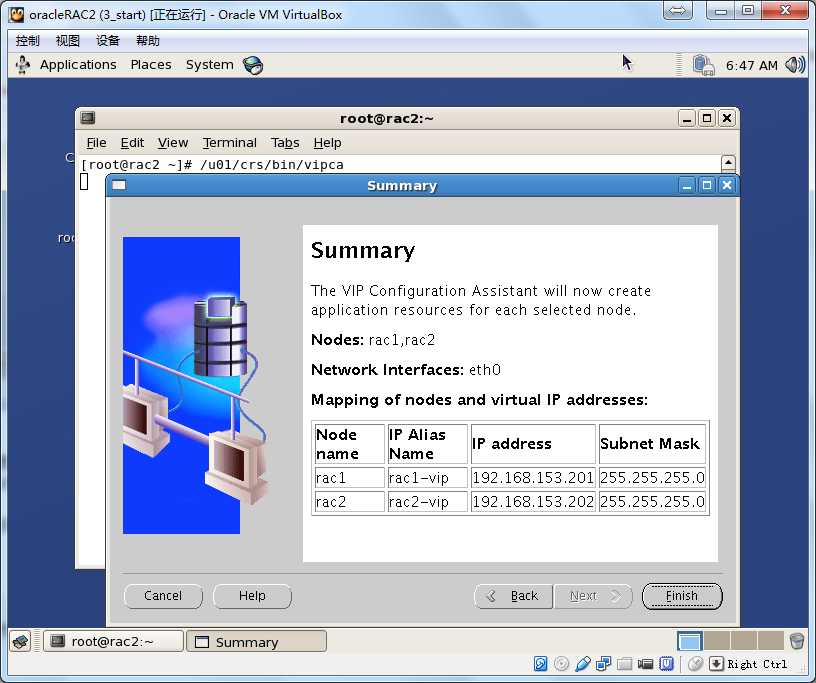Open terminal Tabs menu
This screenshot has height=683, width=816.
click(285, 143)
